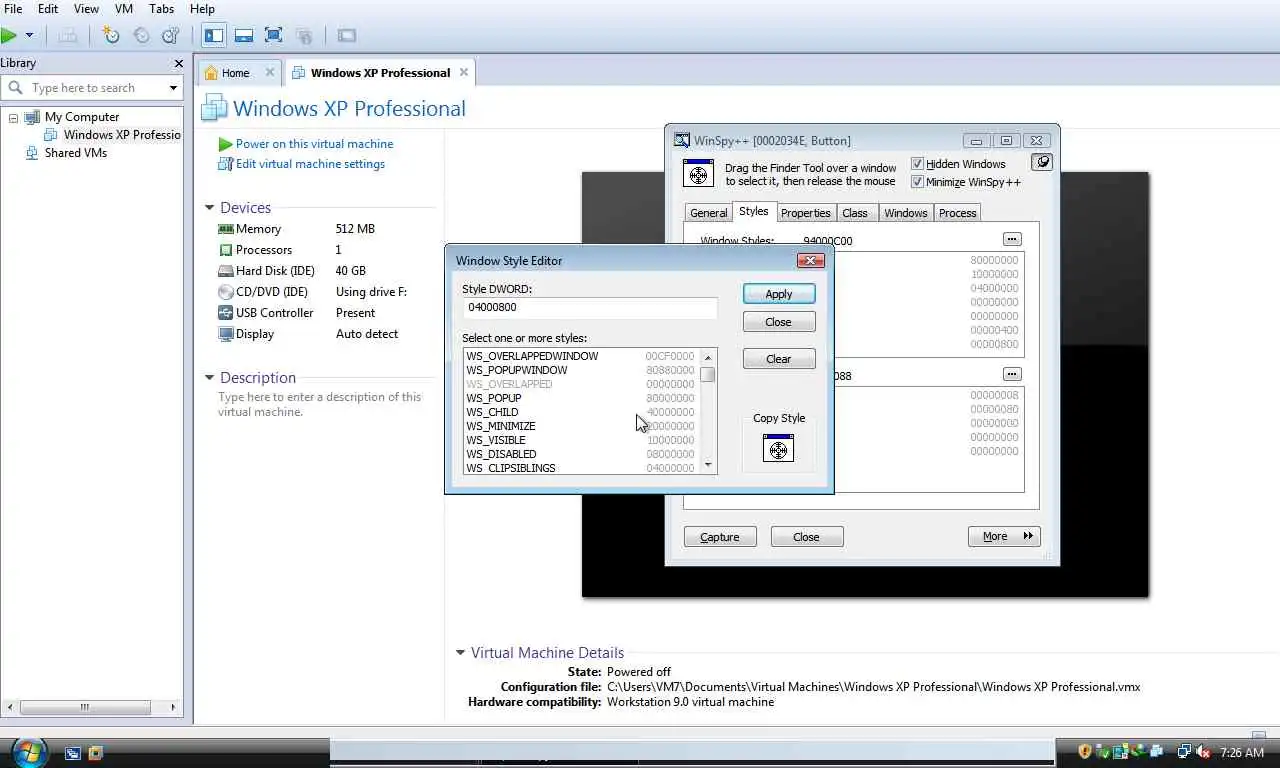Toggle the Hidden Windows checkbox
Screen dimensions: 1280x768
coord(918,164)
